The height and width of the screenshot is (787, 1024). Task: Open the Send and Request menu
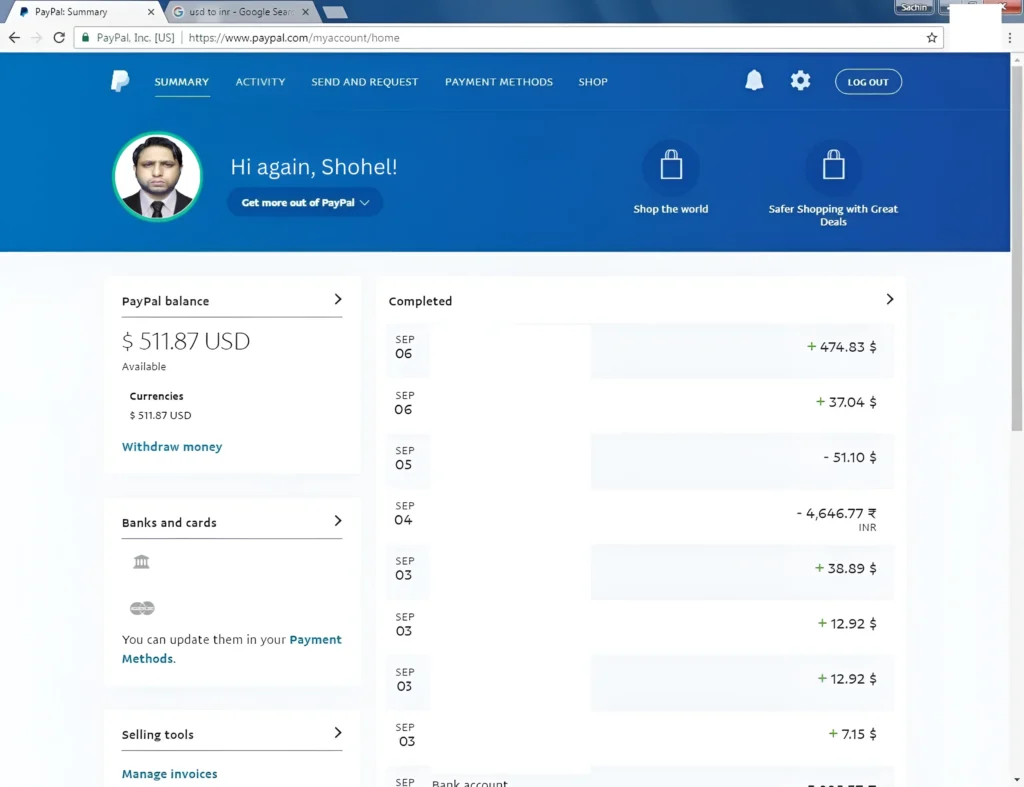364,82
